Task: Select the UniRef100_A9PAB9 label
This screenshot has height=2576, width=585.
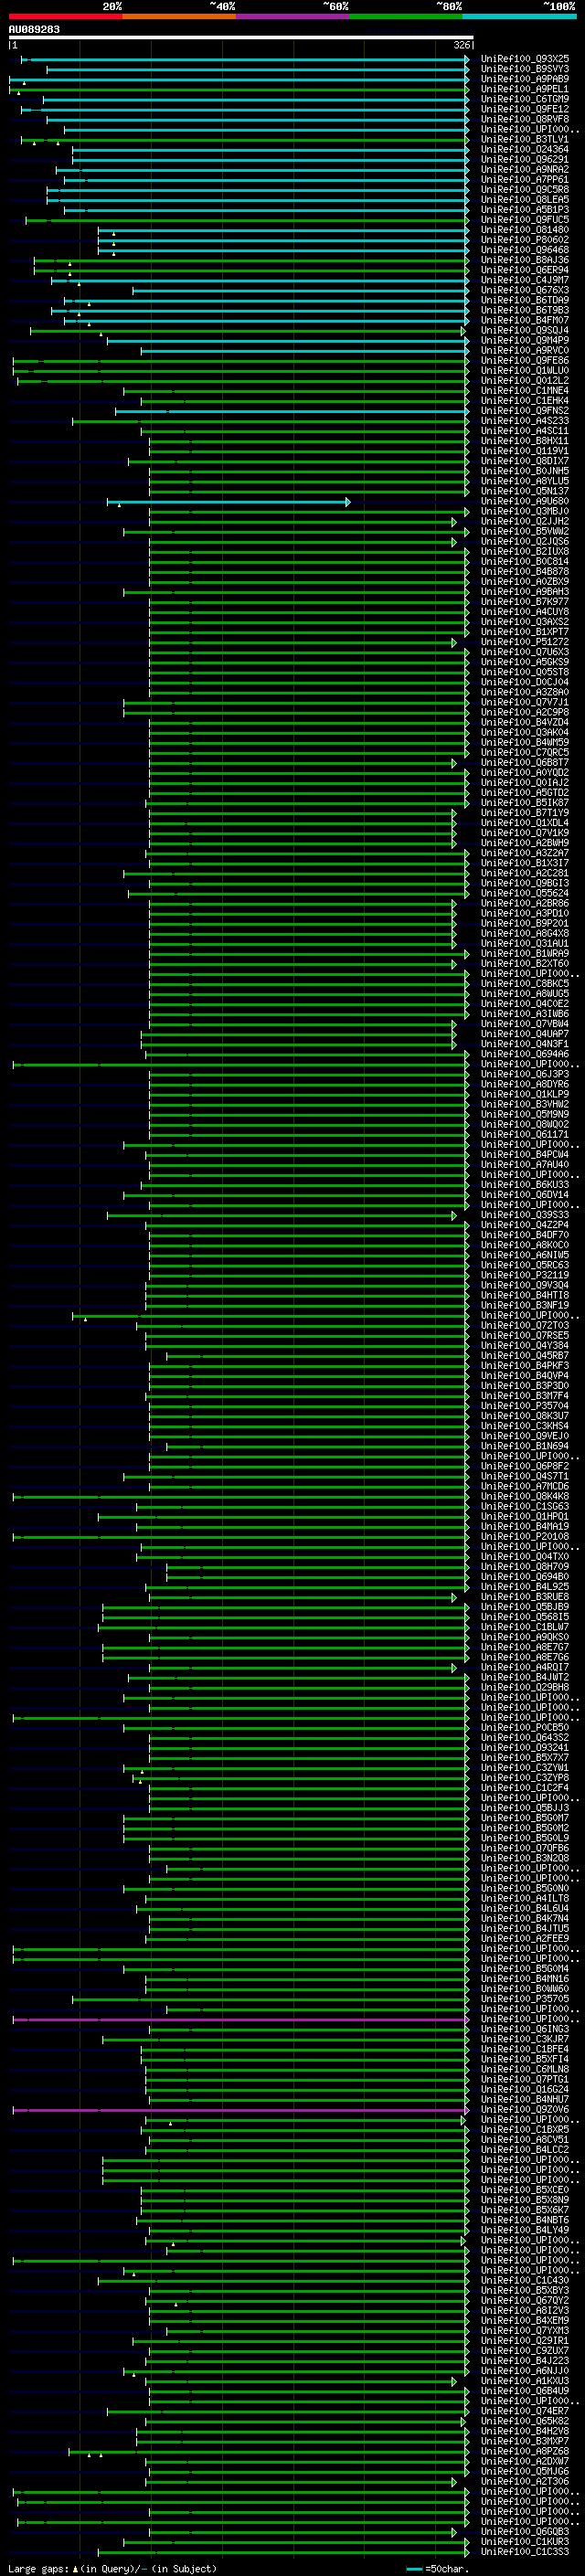Action: [x=525, y=79]
